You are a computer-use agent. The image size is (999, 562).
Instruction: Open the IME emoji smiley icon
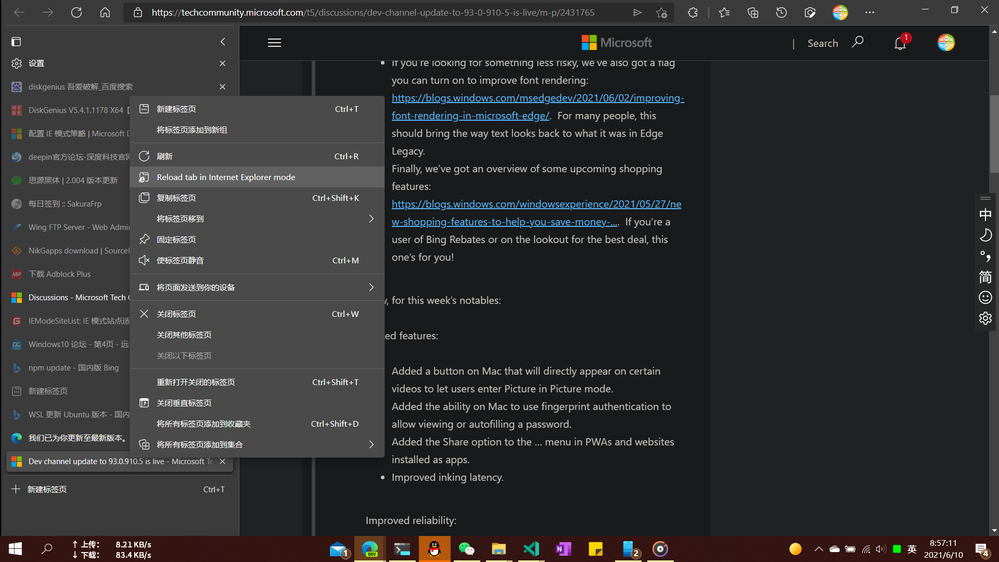[x=985, y=298]
